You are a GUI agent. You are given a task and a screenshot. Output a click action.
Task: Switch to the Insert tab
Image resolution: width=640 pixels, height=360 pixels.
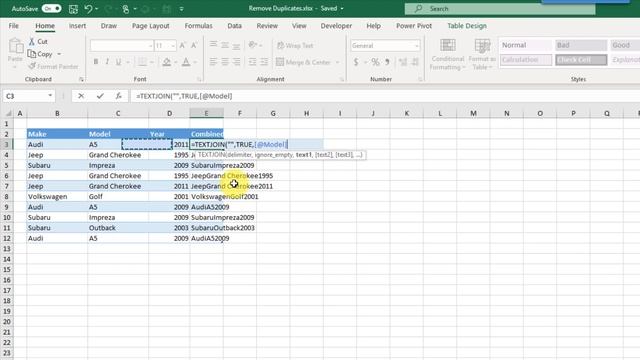pyautogui.click(x=77, y=26)
